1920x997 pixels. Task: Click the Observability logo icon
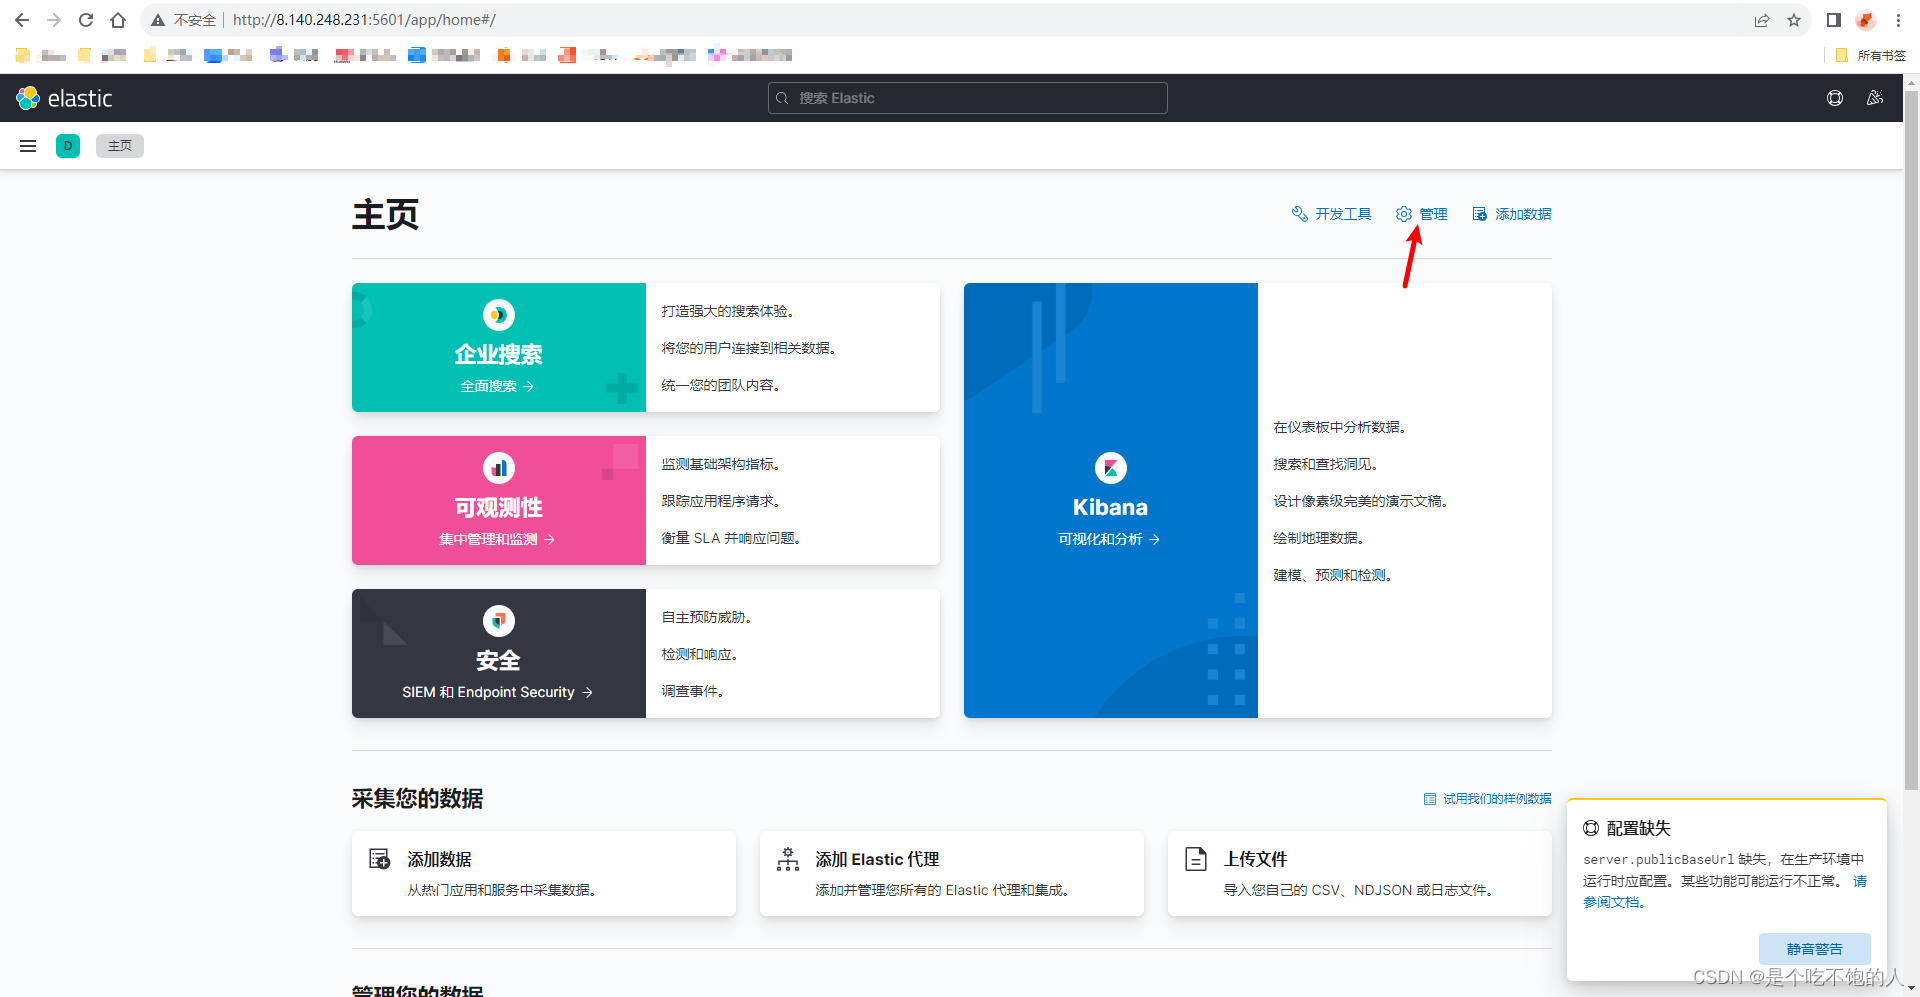click(499, 468)
